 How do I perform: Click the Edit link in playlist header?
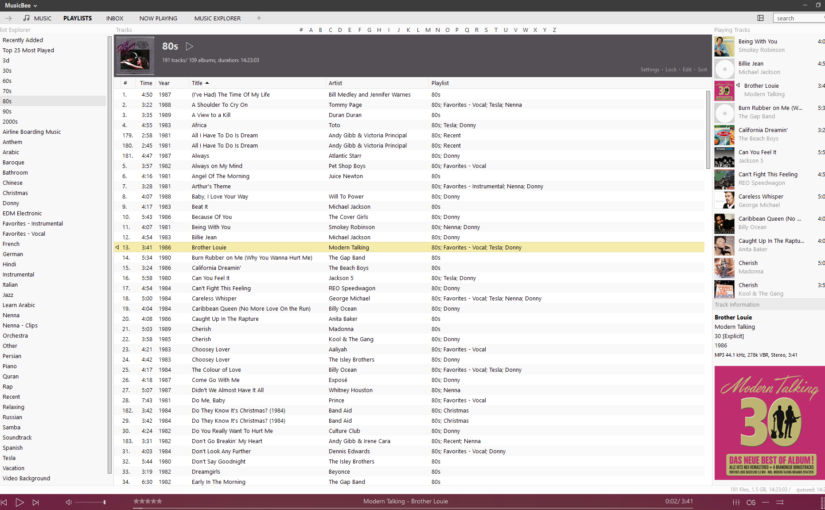687,69
